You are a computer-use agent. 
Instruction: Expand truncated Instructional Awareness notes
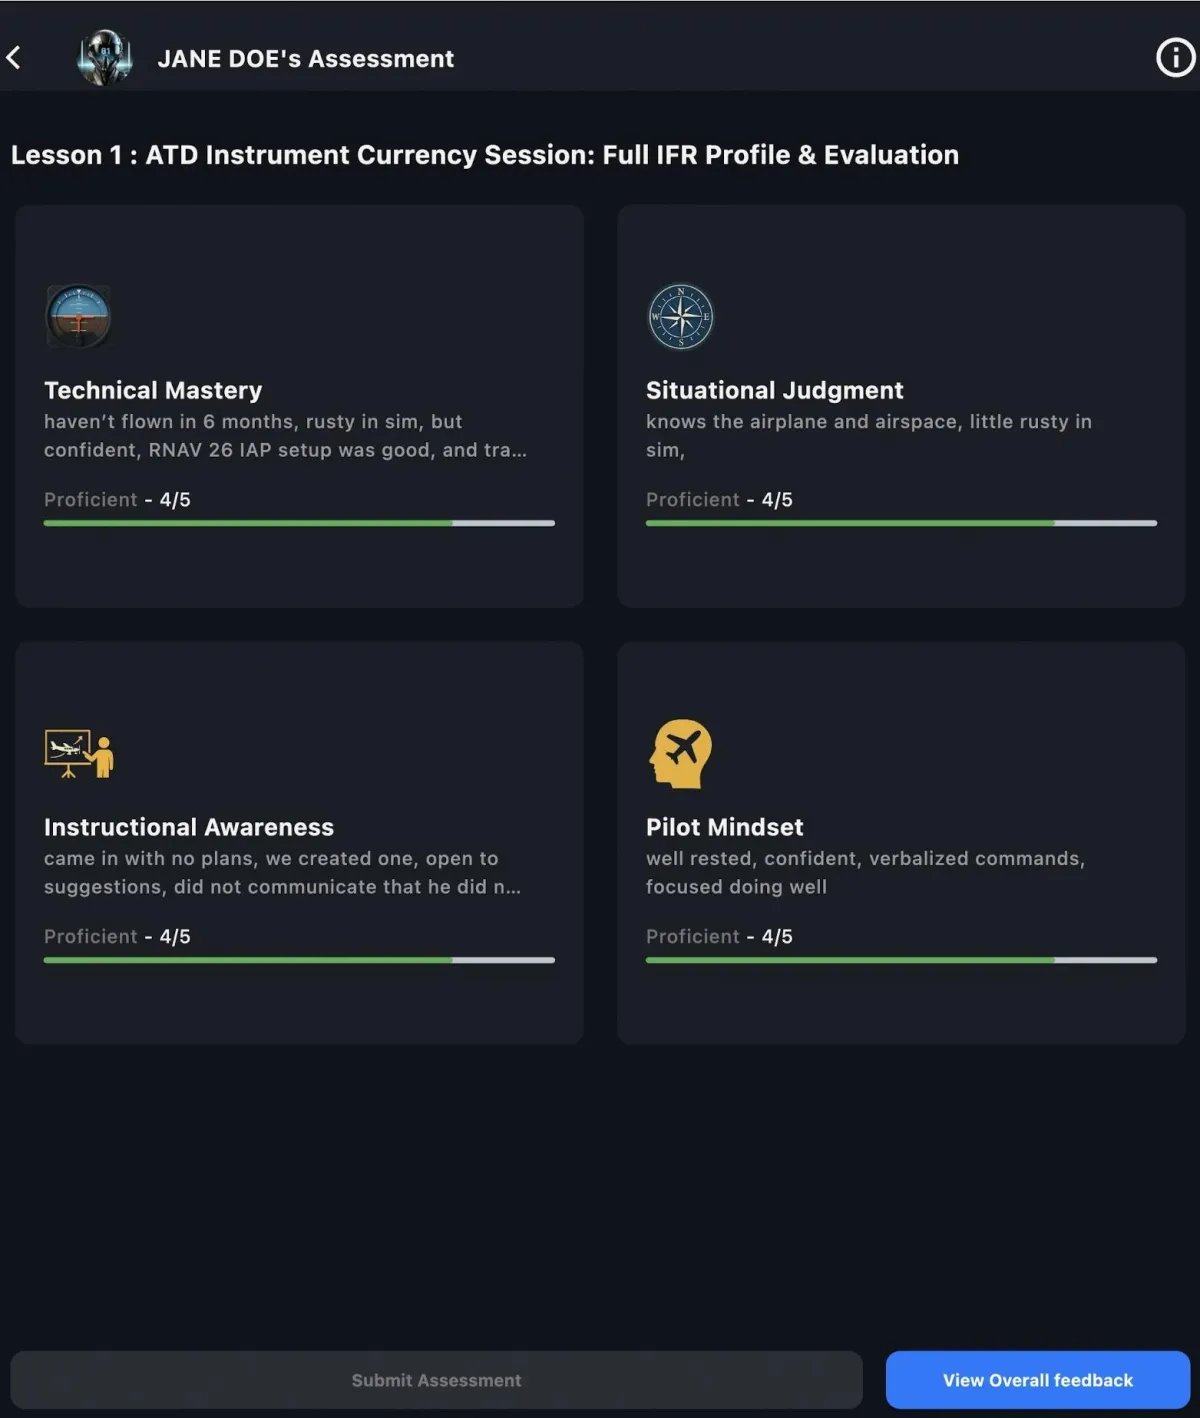pyautogui.click(x=282, y=873)
